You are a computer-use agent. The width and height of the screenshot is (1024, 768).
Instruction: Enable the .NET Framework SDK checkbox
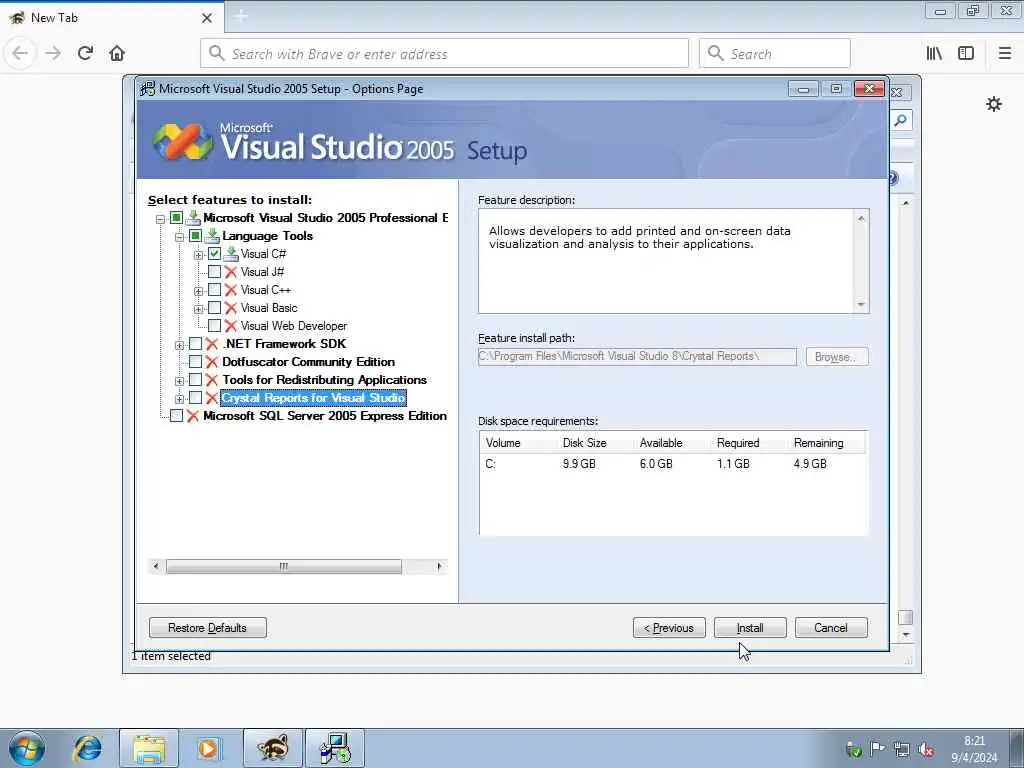pos(195,344)
